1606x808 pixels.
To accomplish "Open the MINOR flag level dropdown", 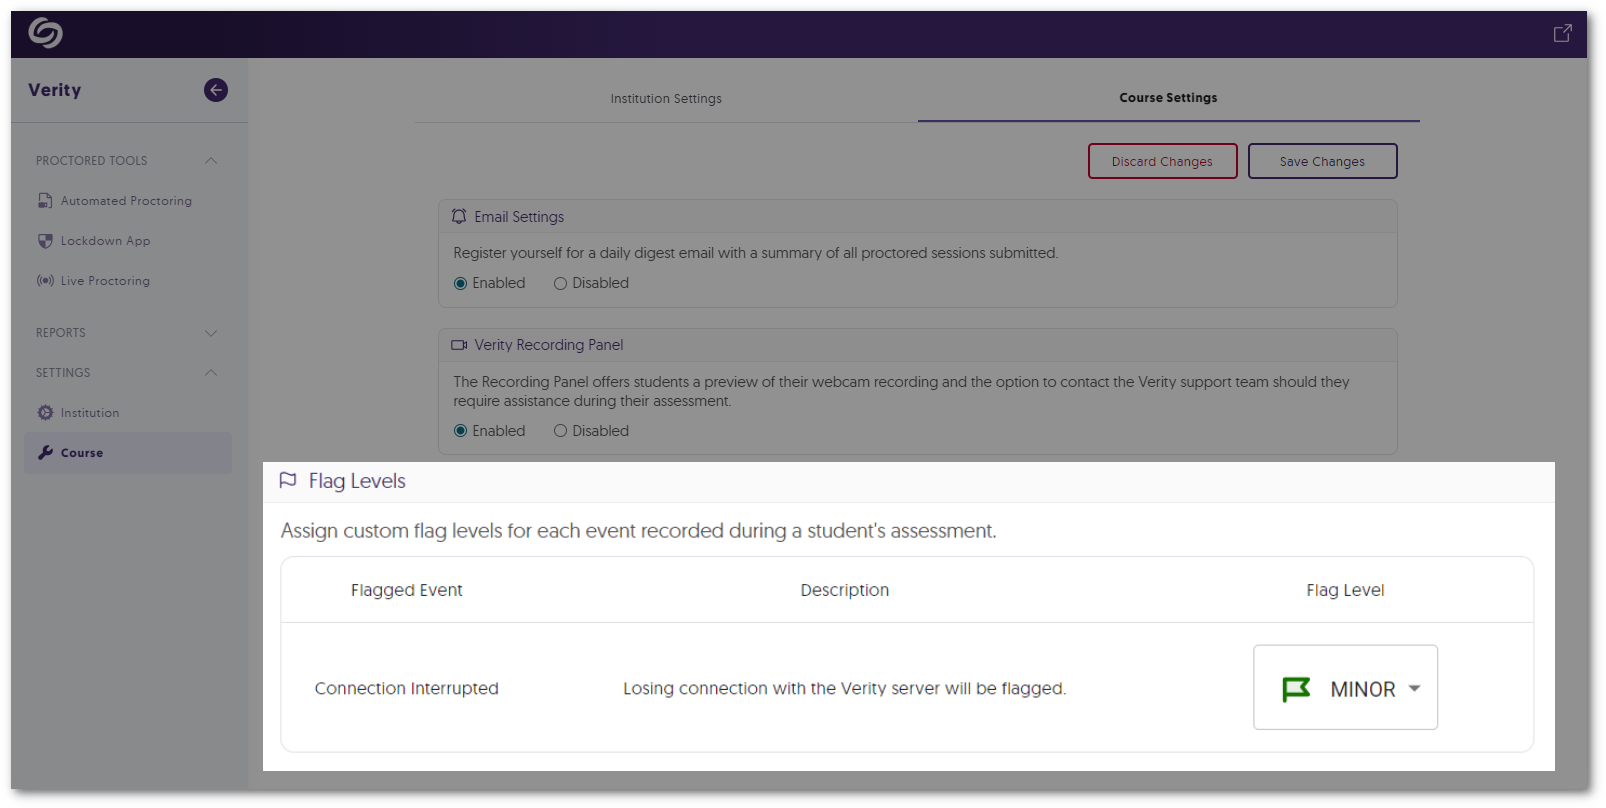I will (x=1345, y=688).
